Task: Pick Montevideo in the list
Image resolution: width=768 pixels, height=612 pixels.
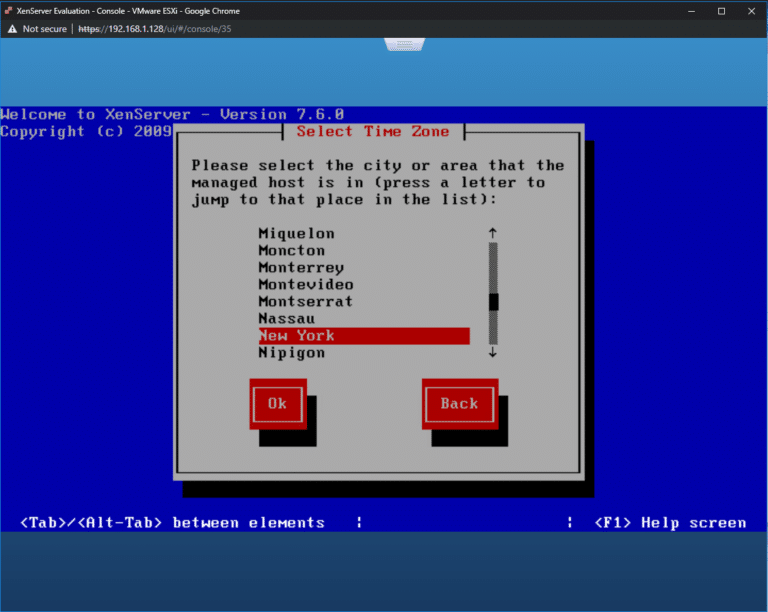Action: (x=306, y=284)
